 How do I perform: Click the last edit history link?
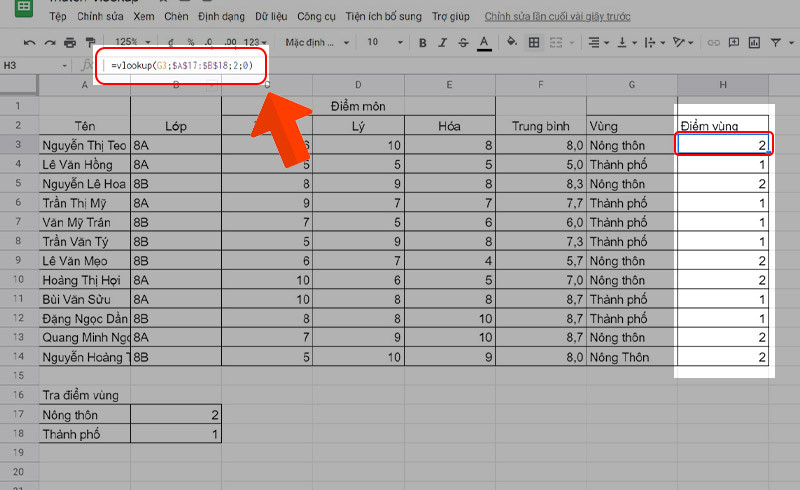(557, 16)
